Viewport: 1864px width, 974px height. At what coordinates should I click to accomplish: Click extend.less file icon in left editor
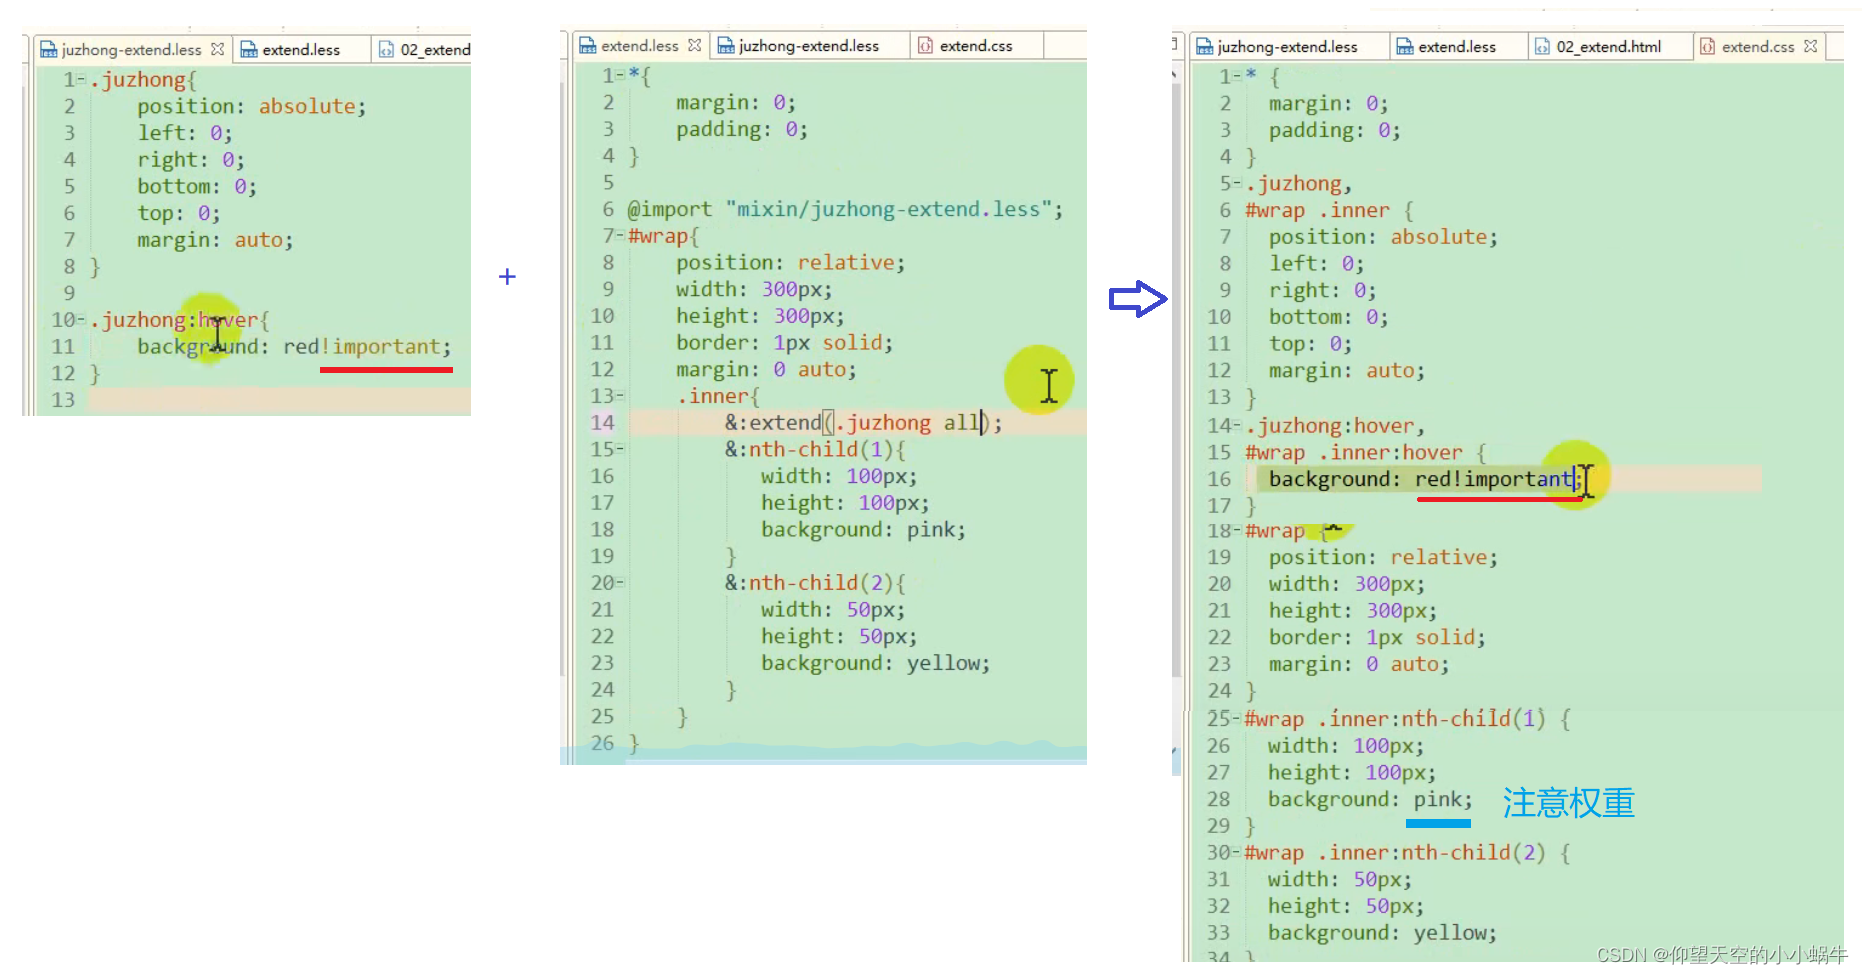[249, 49]
